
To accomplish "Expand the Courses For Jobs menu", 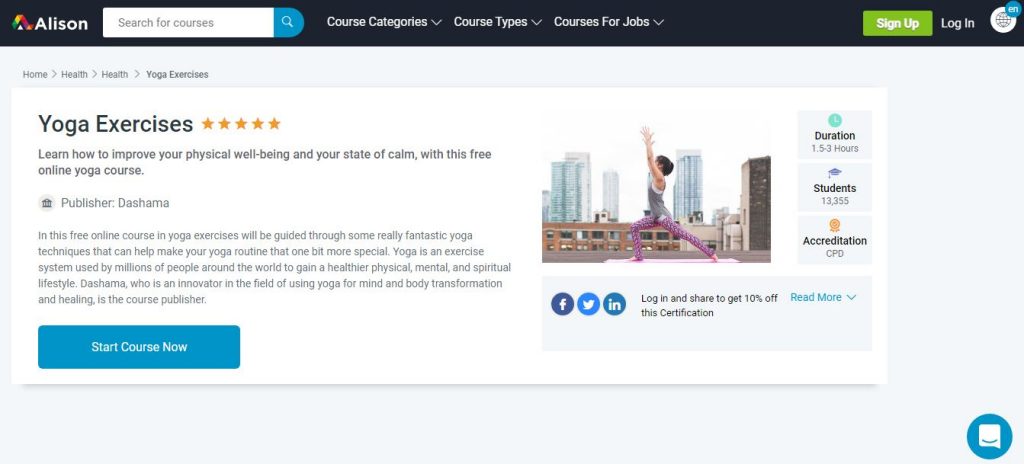I will click(x=608, y=22).
